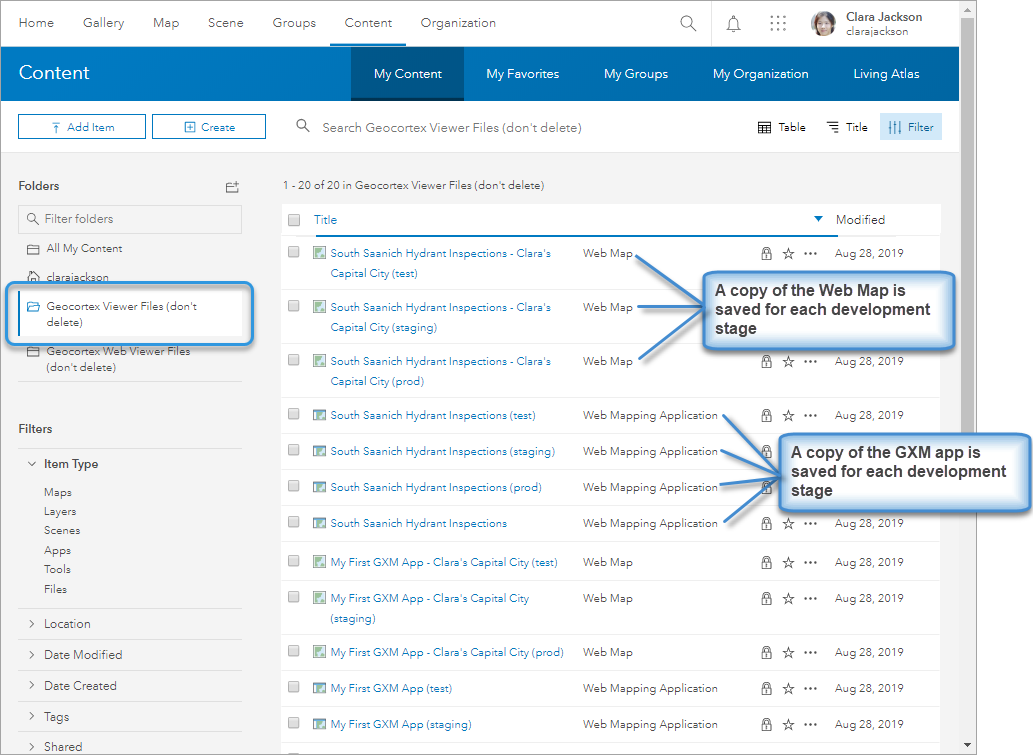Open the My Favorites tab
This screenshot has width=1033, height=755.
click(522, 74)
